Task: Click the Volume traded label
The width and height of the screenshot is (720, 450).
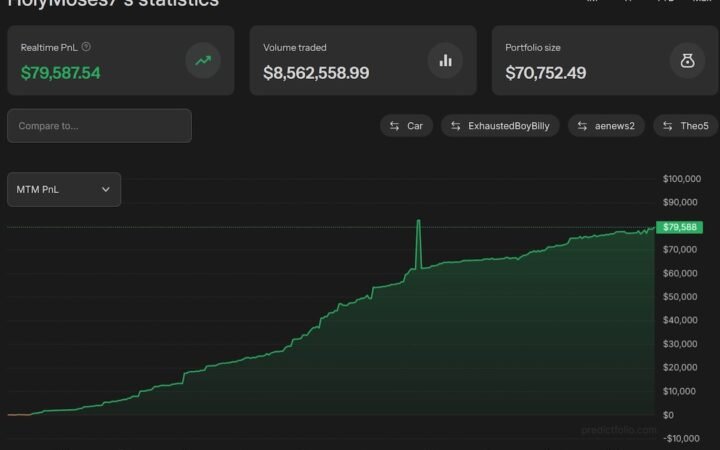Action: (295, 47)
